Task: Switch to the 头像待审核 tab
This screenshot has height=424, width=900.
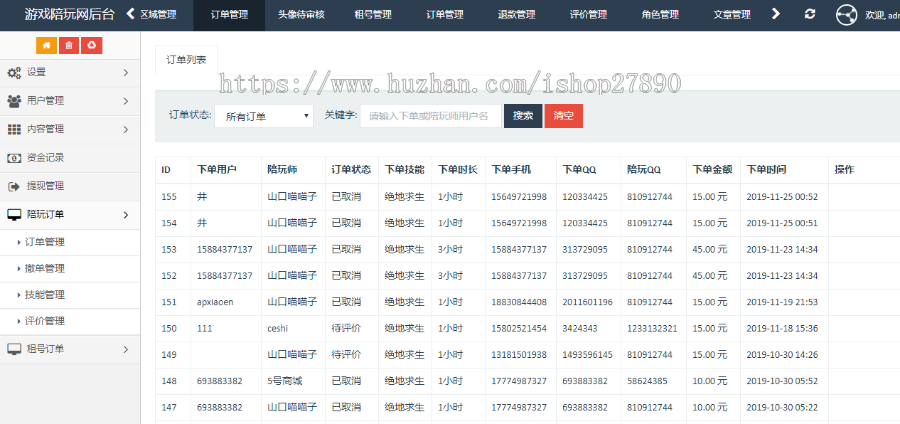Action: 301,15
